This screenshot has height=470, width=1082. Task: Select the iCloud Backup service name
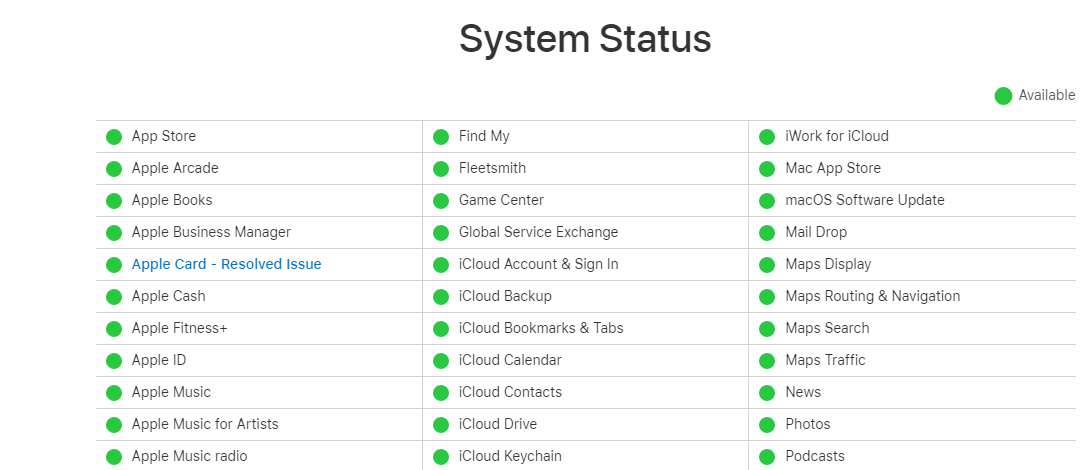pyautogui.click(x=505, y=296)
